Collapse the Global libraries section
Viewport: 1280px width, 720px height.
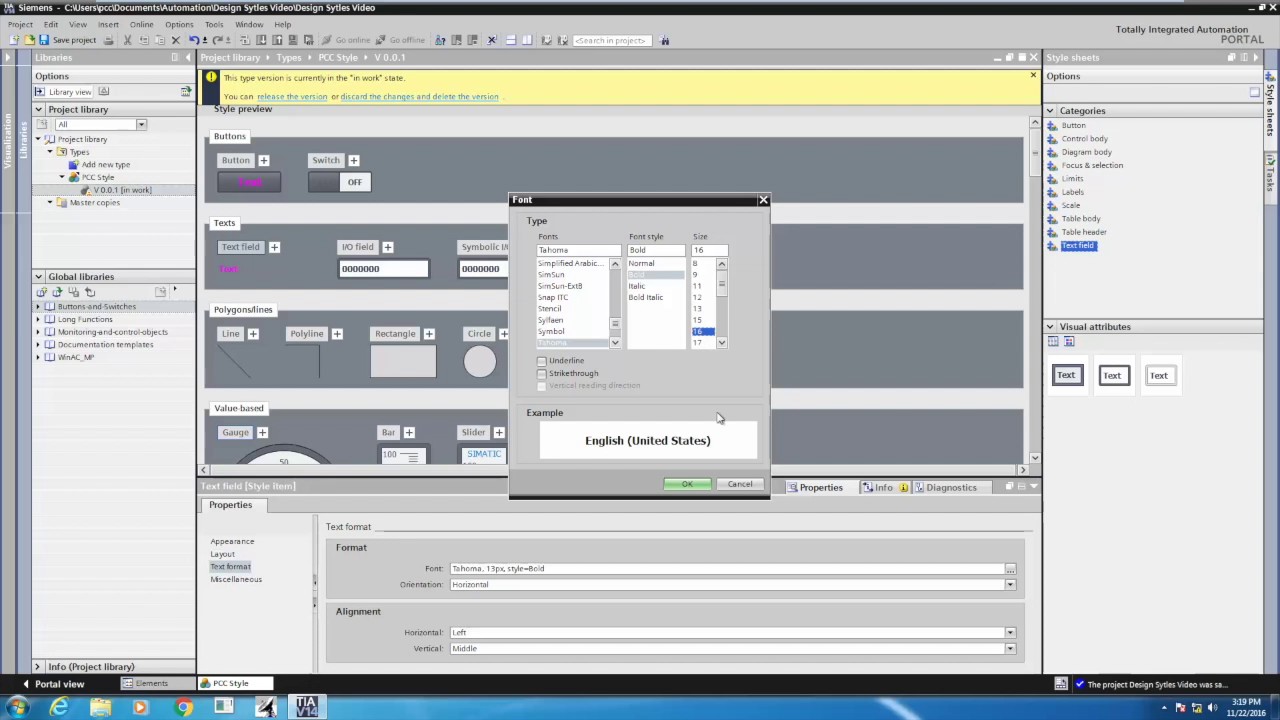click(x=39, y=276)
